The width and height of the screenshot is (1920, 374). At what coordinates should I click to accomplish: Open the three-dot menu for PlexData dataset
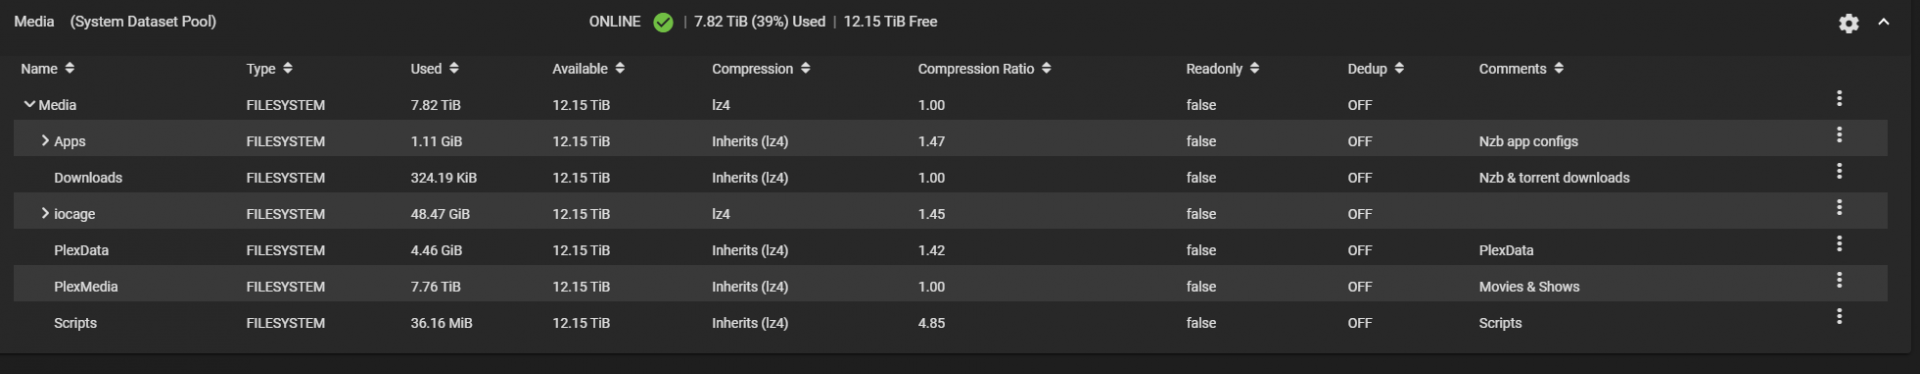point(1839,244)
